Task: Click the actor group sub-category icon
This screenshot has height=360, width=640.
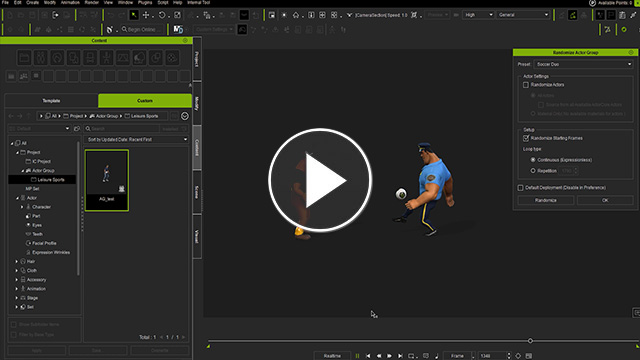Action: (x=24, y=76)
